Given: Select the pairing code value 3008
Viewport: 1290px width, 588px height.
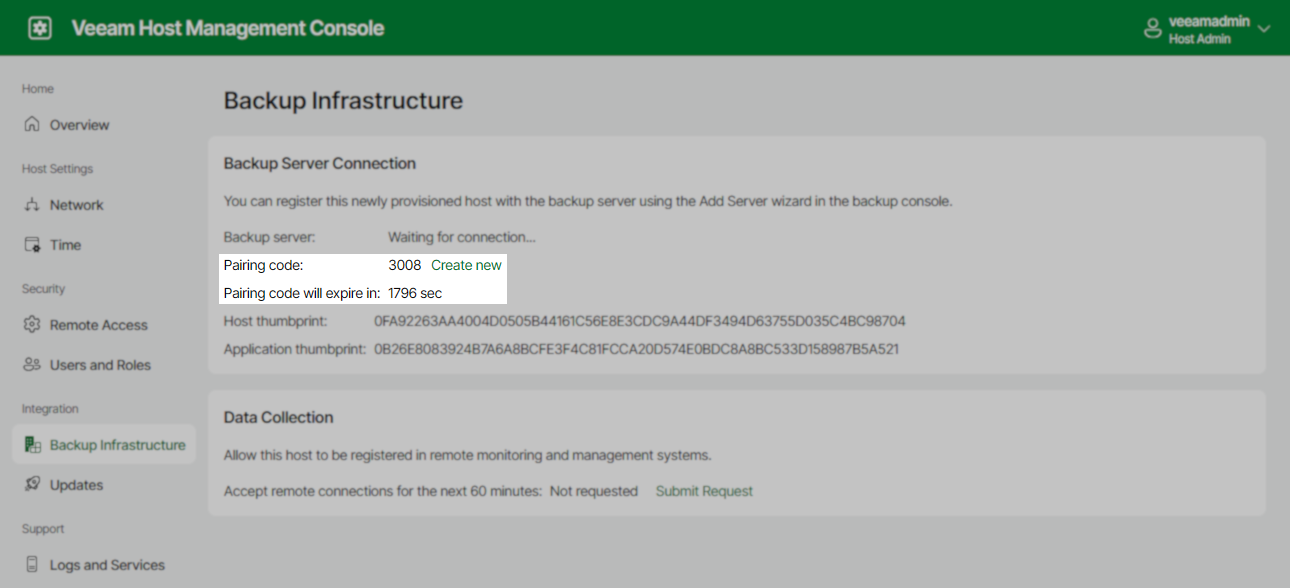Looking at the screenshot, I should pyautogui.click(x=405, y=265).
